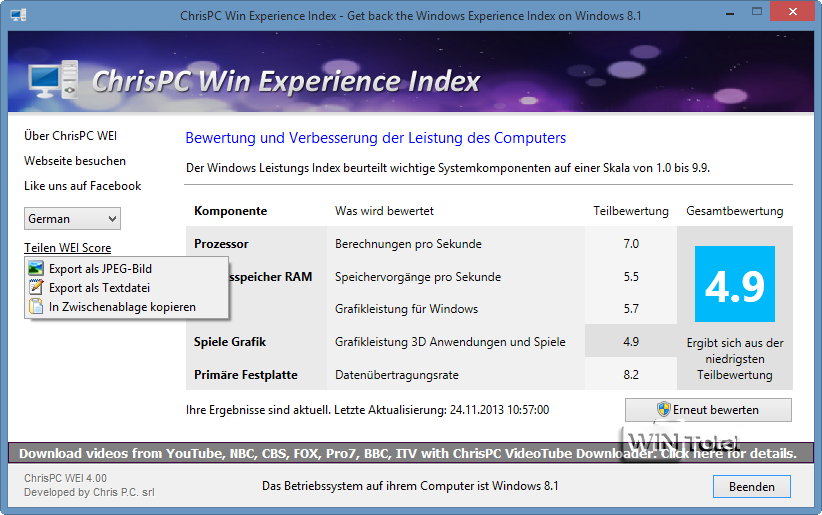Maximize the ChrisPC window
Image resolution: width=822 pixels, height=515 pixels.
(x=756, y=12)
